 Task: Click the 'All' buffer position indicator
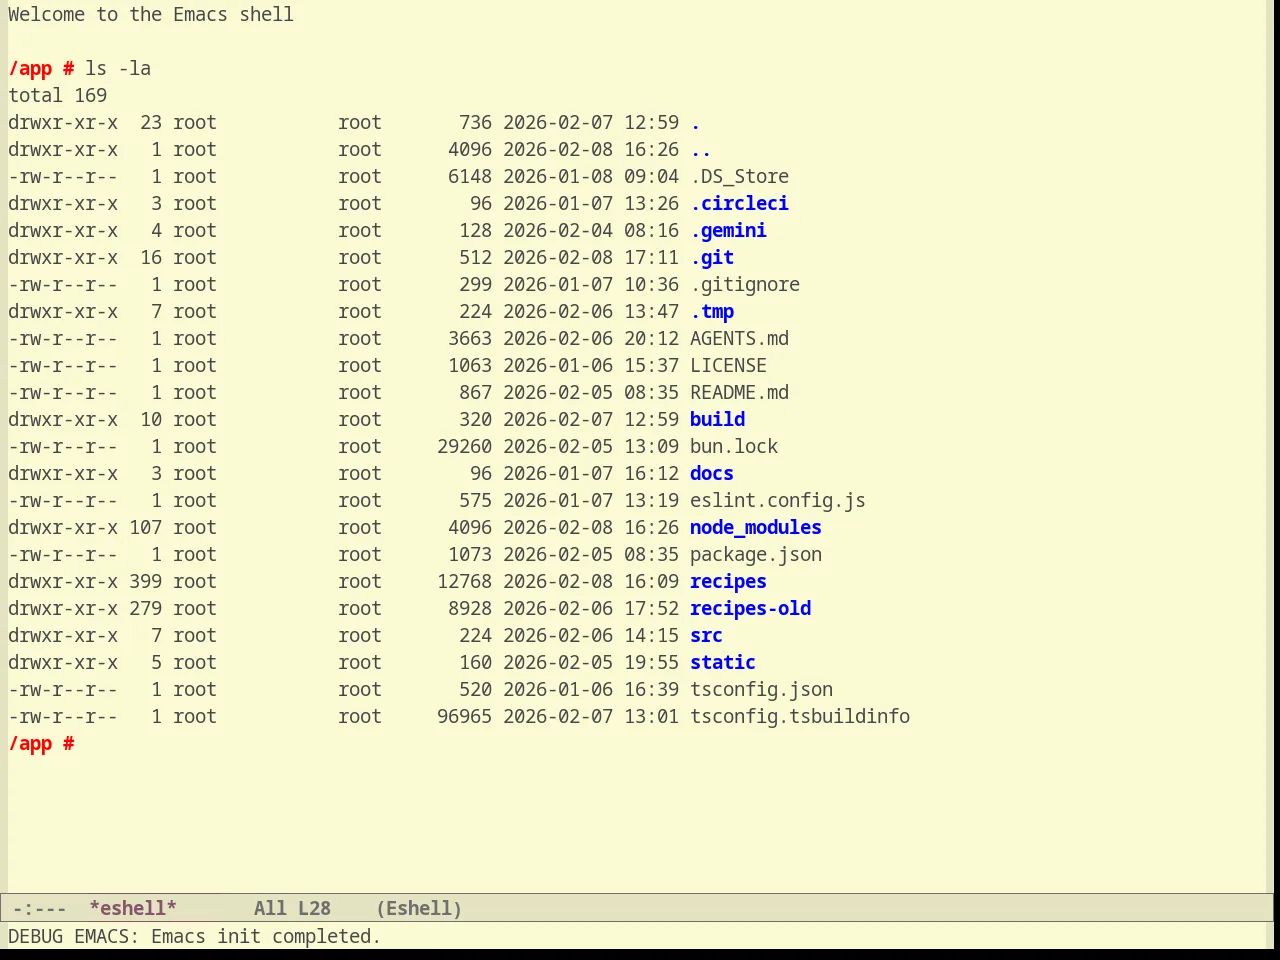270,908
